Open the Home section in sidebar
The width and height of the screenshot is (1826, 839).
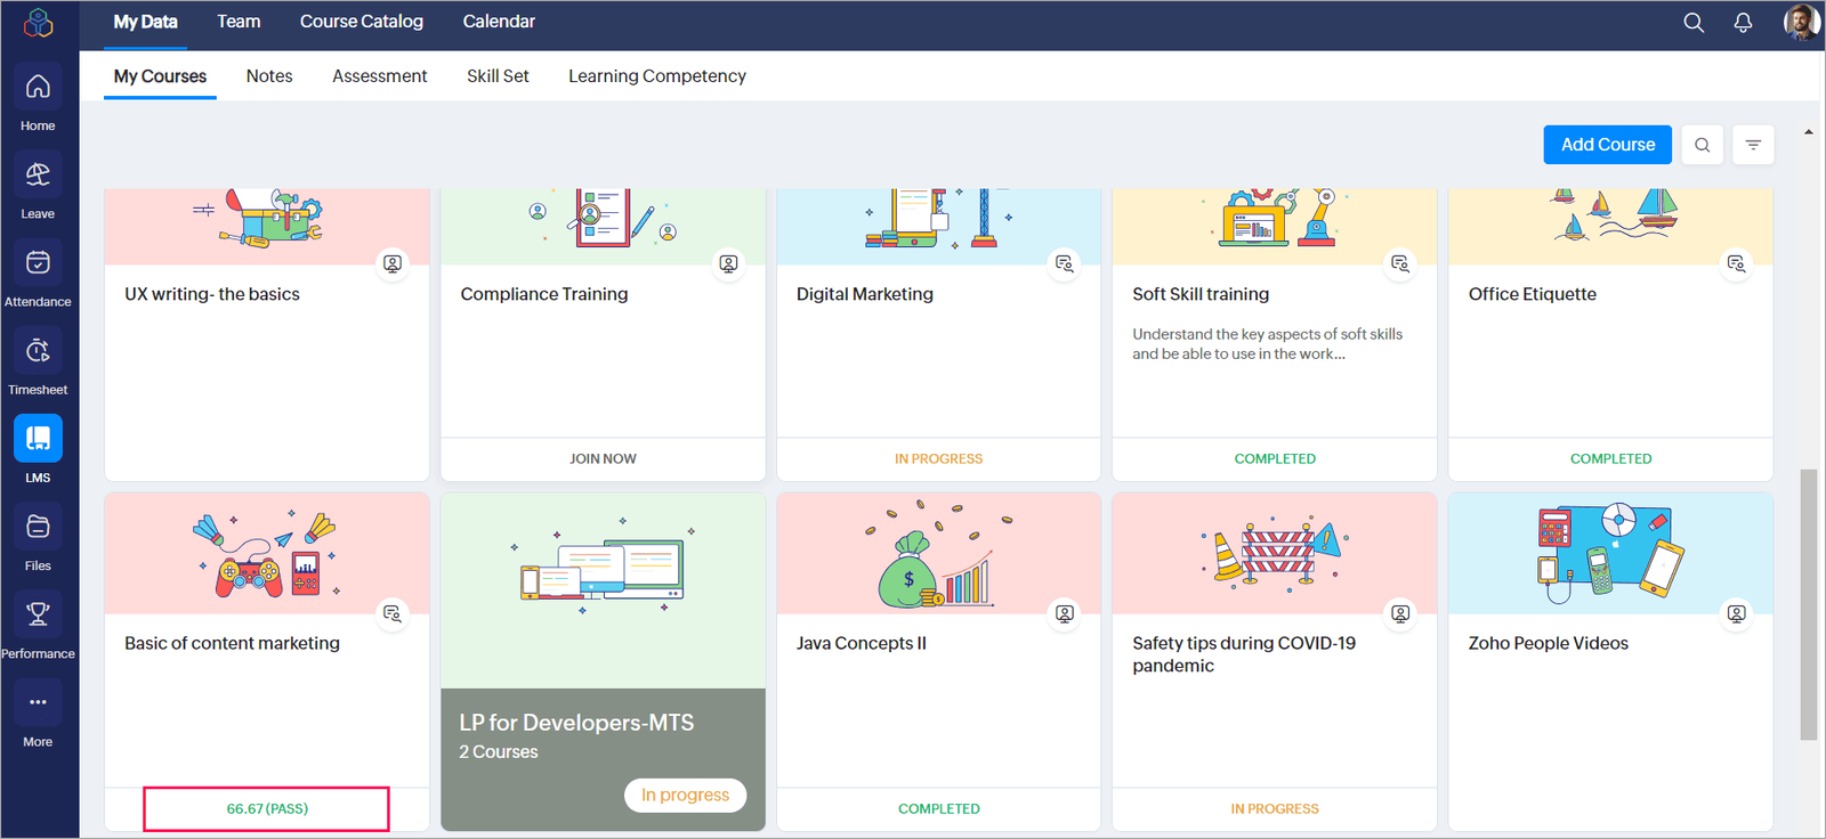38,87
